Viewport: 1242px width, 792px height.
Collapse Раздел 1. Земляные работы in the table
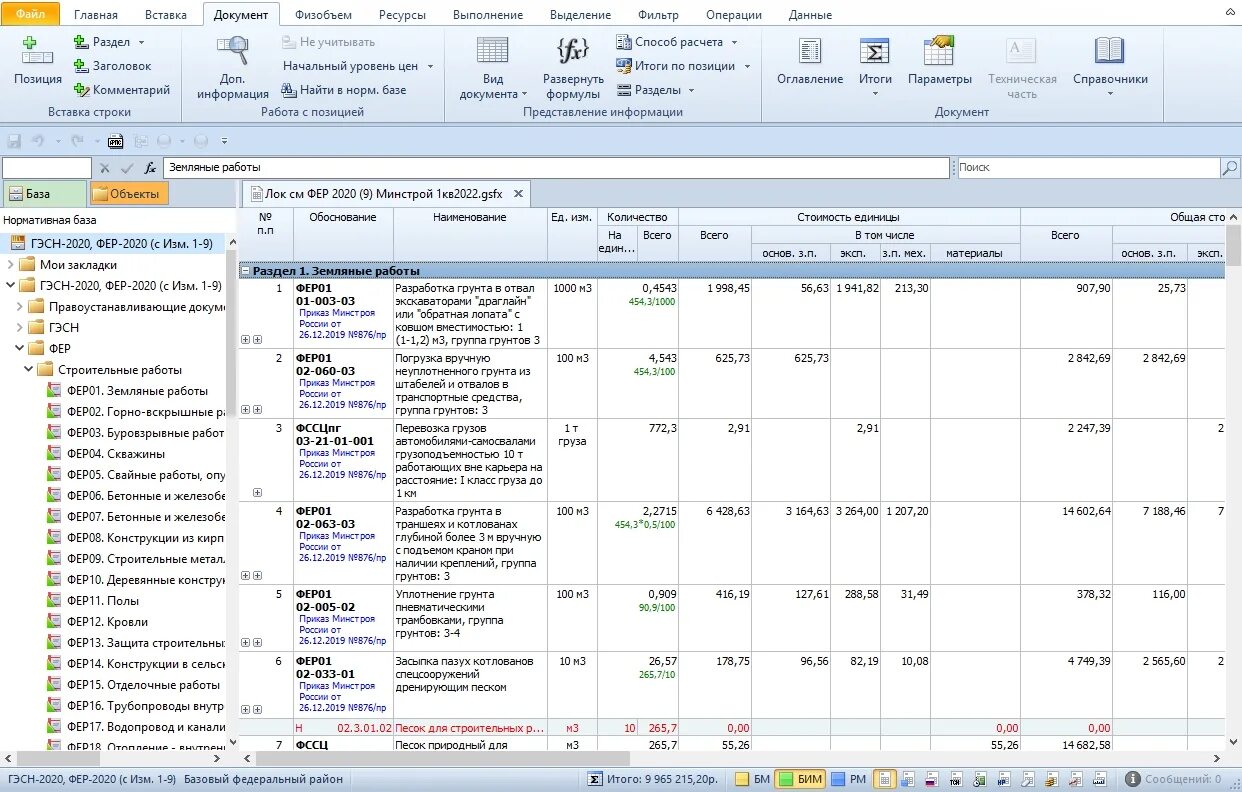click(245, 271)
